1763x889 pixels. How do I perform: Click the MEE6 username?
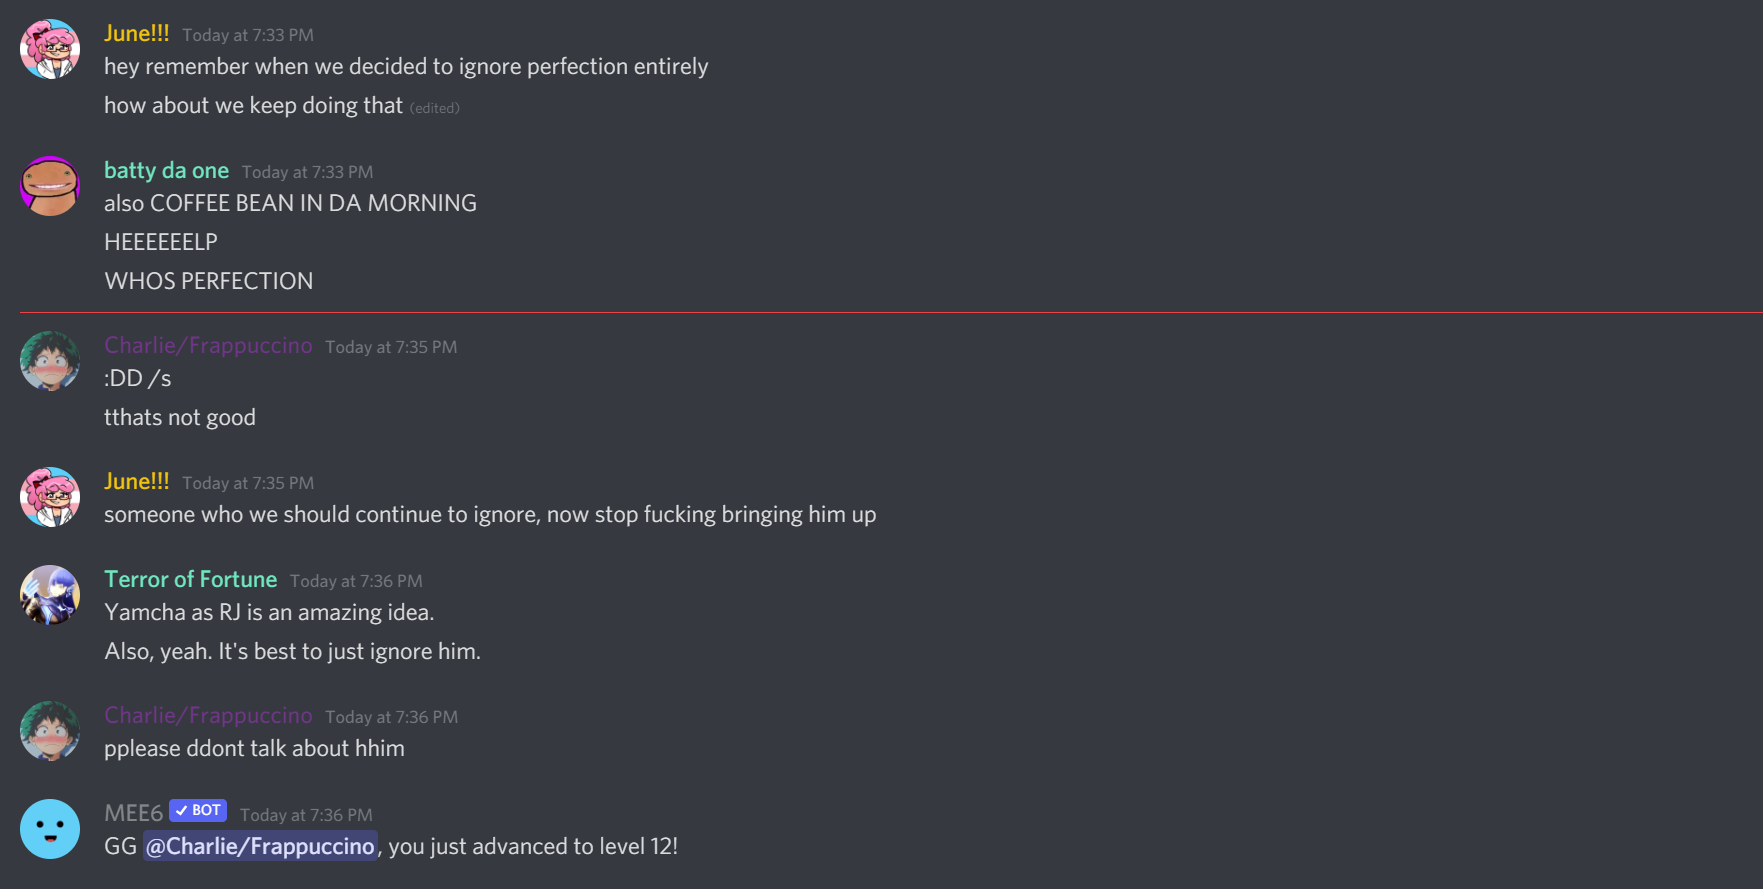pyautogui.click(x=133, y=814)
